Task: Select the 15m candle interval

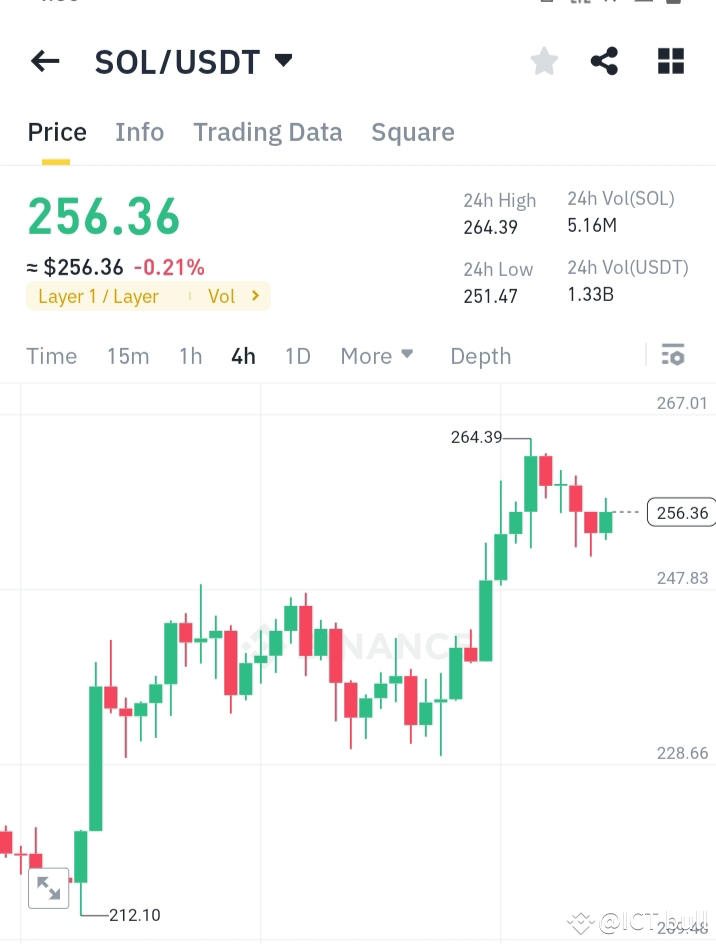Action: (x=128, y=356)
